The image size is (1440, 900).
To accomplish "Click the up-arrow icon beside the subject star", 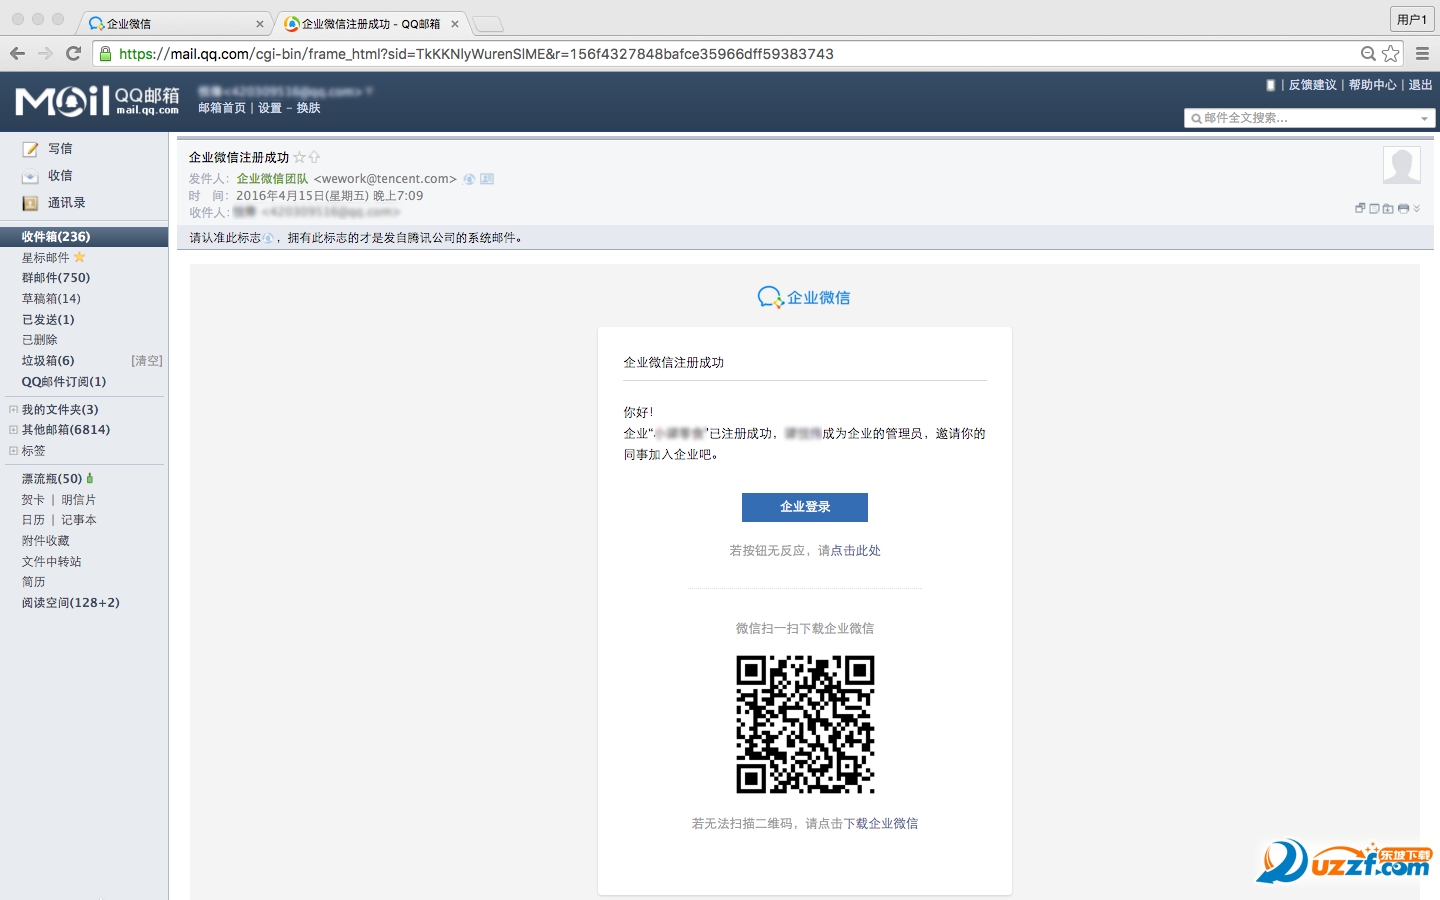I will (314, 157).
